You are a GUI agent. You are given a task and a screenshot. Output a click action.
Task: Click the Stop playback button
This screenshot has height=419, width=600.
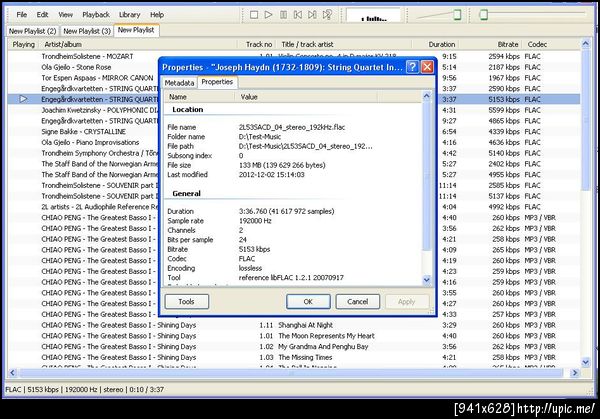254,15
